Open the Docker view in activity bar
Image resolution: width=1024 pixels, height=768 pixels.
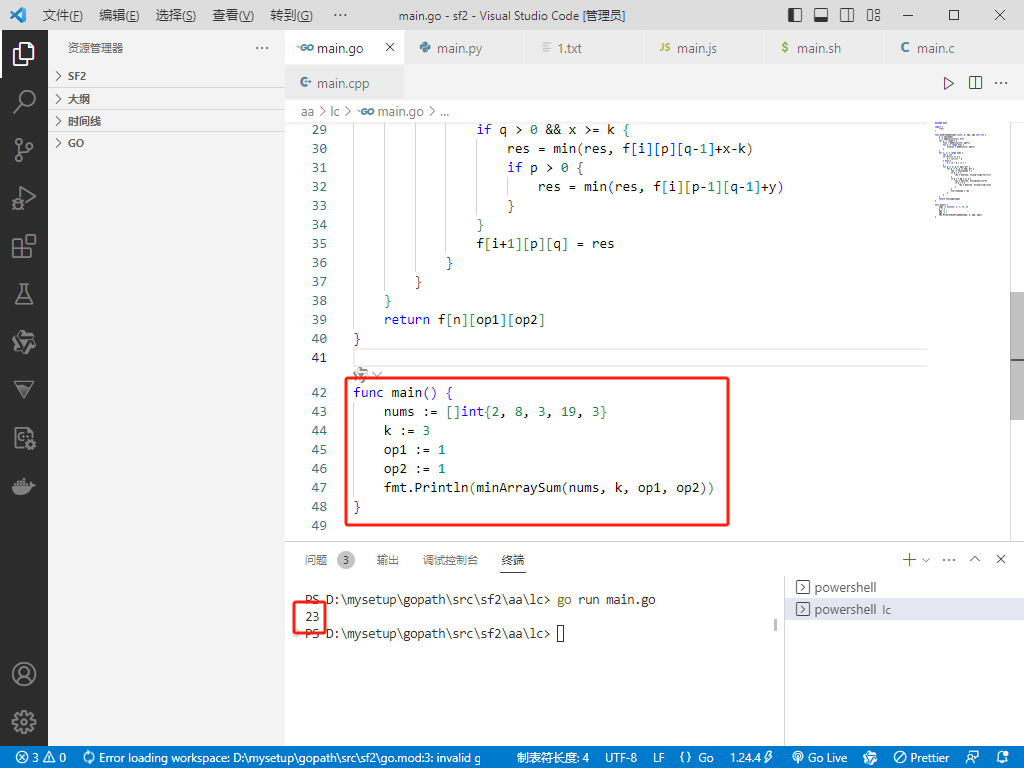24,487
